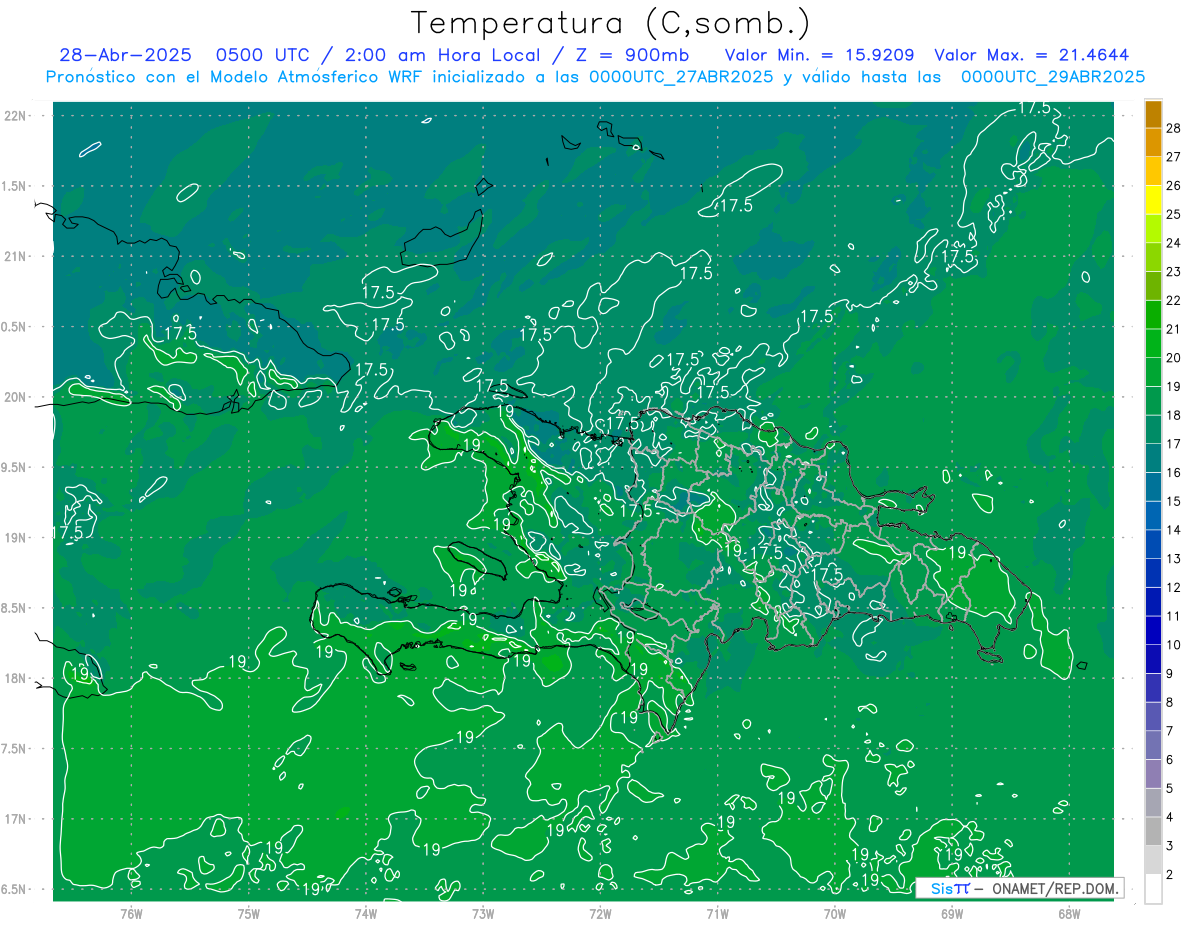Click the color scale label "22"
This screenshot has width=1200, height=927.
tap(1174, 300)
